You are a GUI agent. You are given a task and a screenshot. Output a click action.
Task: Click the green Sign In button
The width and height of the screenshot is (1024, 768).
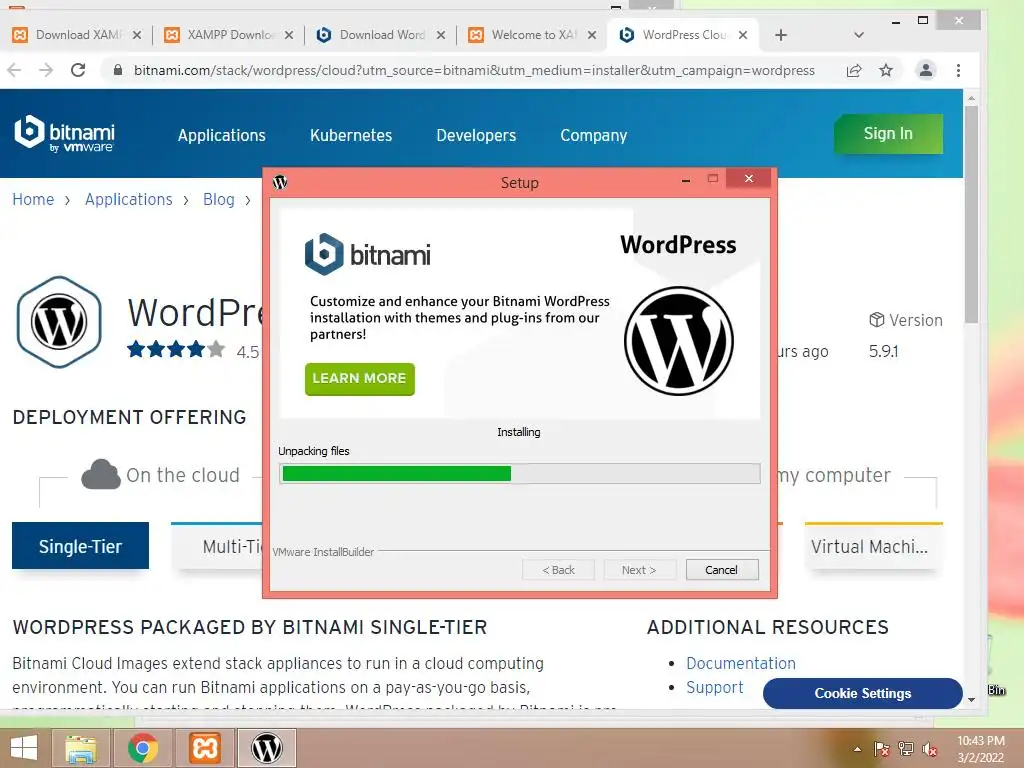[x=888, y=134]
